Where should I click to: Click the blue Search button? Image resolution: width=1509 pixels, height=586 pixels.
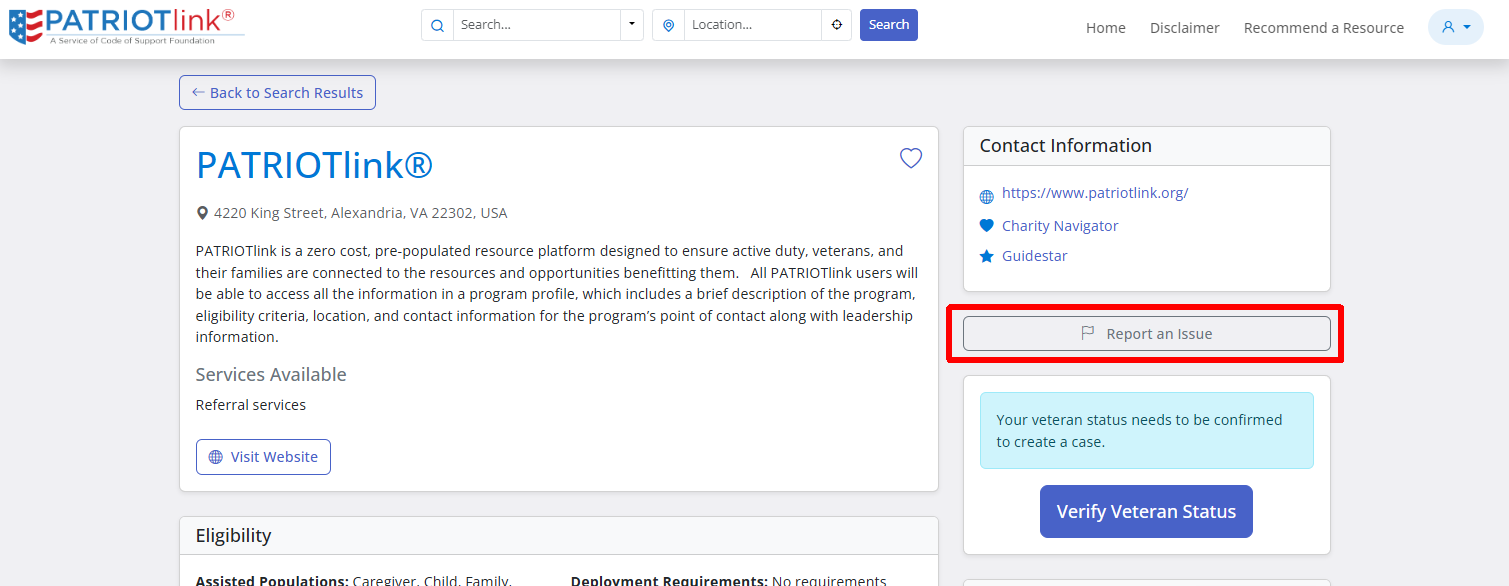click(889, 25)
